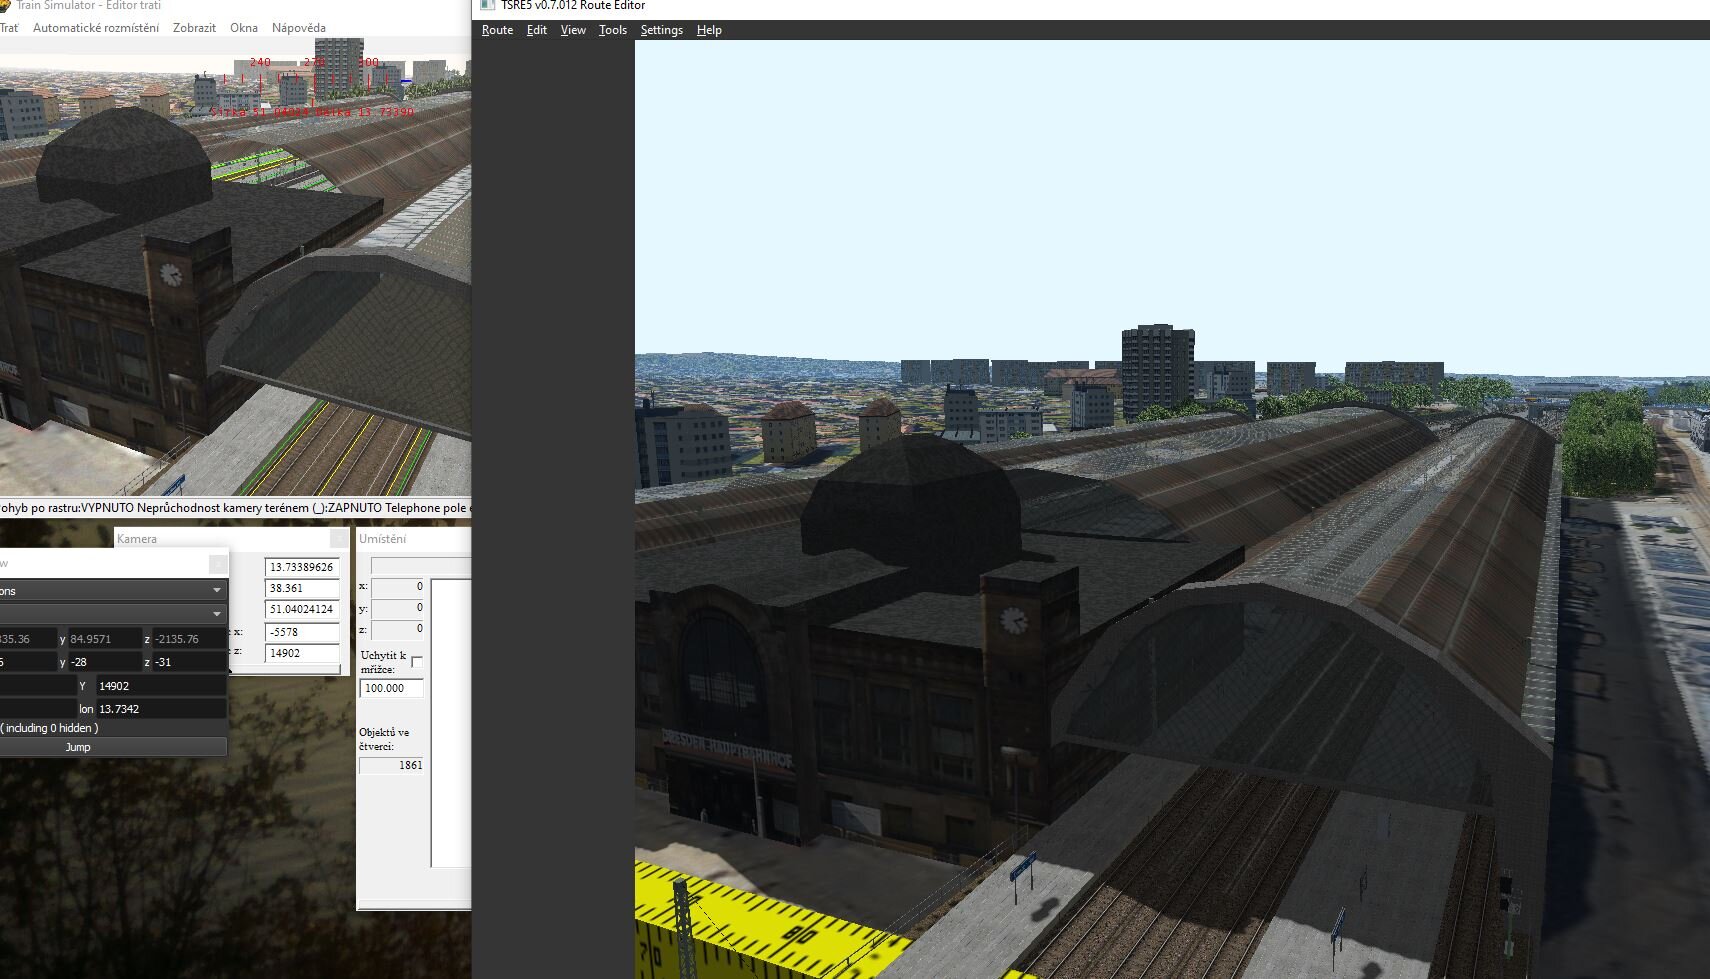Click the Kamera panel title
The width and height of the screenshot is (1710, 979).
click(x=137, y=539)
